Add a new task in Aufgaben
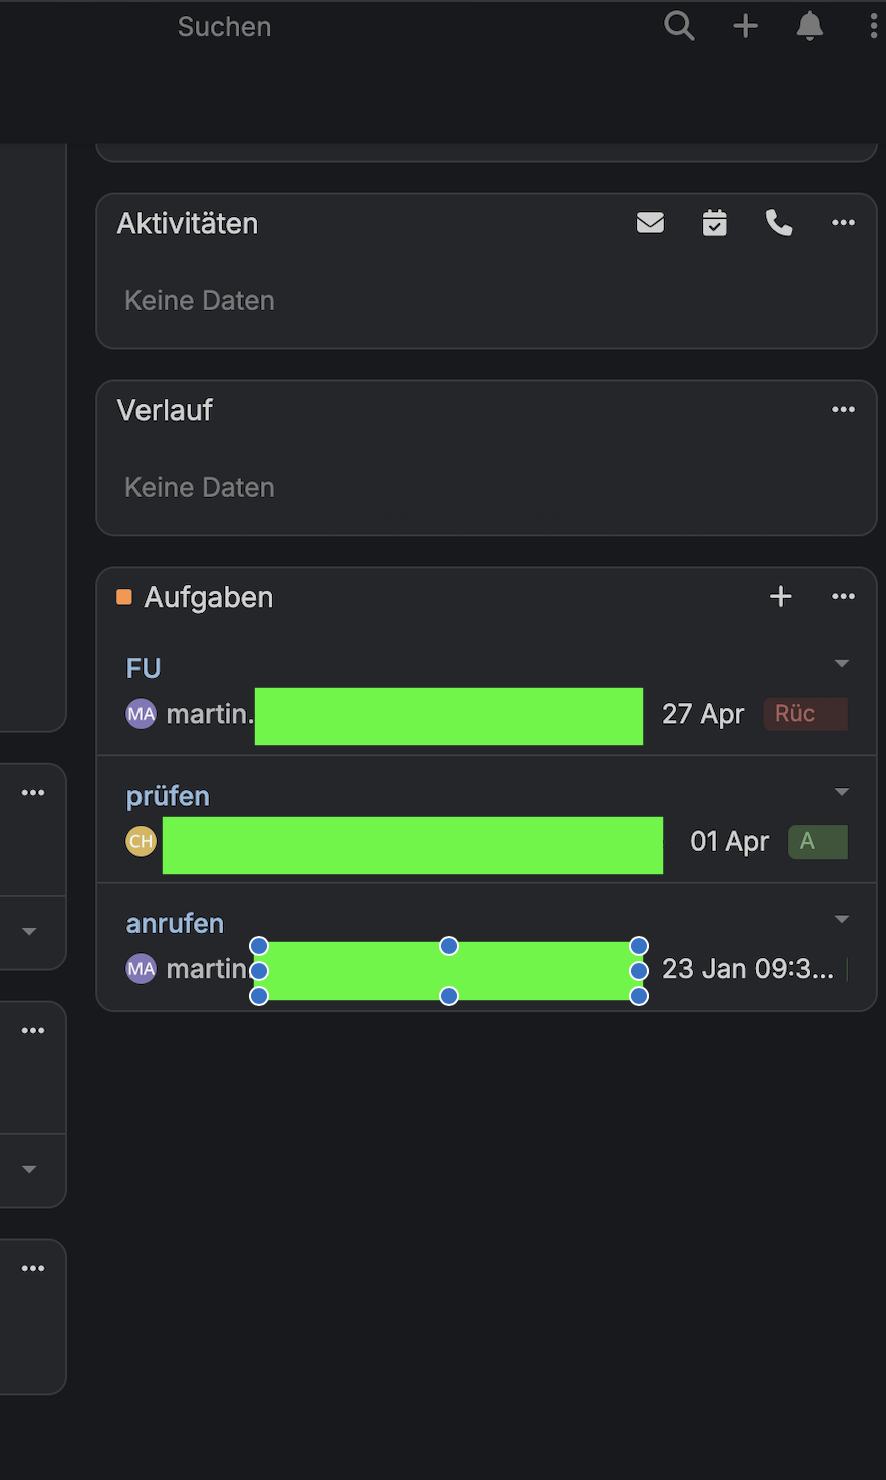The height and width of the screenshot is (1480, 886). tap(780, 597)
